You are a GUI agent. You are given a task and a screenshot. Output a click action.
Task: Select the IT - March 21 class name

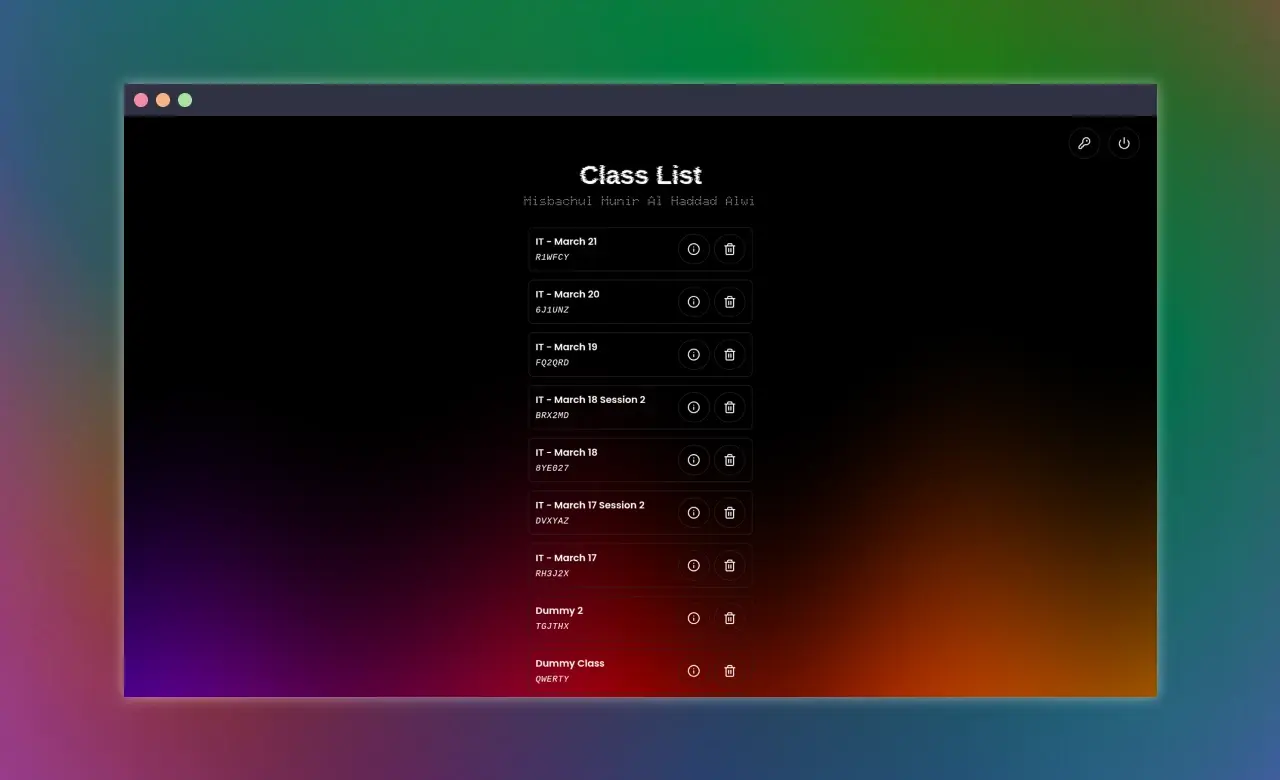click(x=566, y=241)
